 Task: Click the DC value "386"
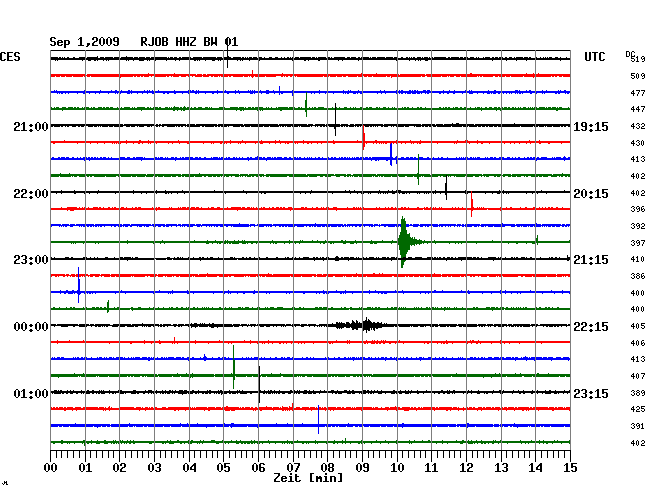[638, 276]
